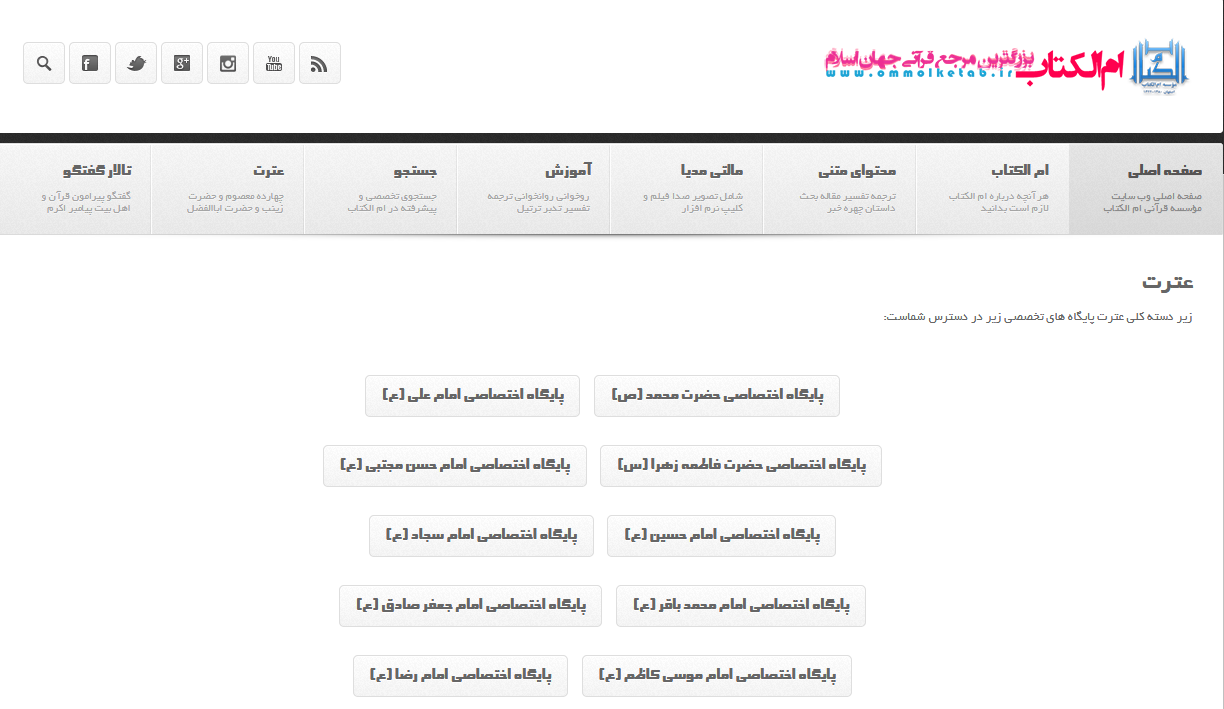Open پایگاه اختصاصی حضرت فاطمه زهرا (س)

(741, 466)
